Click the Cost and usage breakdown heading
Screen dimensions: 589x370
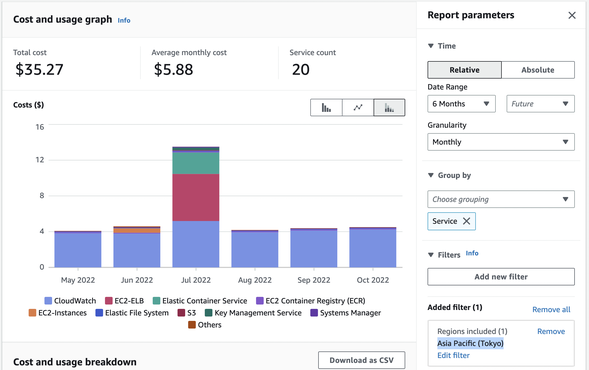tap(75, 362)
